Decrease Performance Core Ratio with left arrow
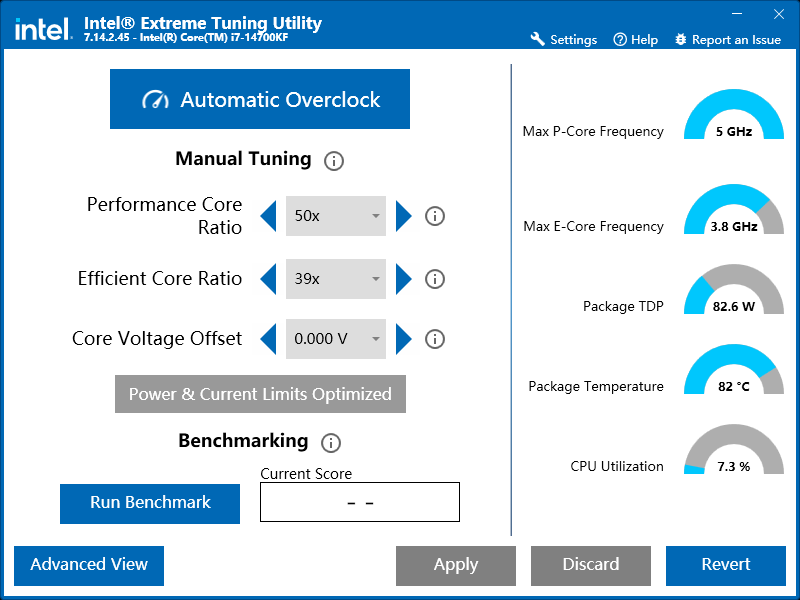The height and width of the screenshot is (600, 800). point(268,216)
